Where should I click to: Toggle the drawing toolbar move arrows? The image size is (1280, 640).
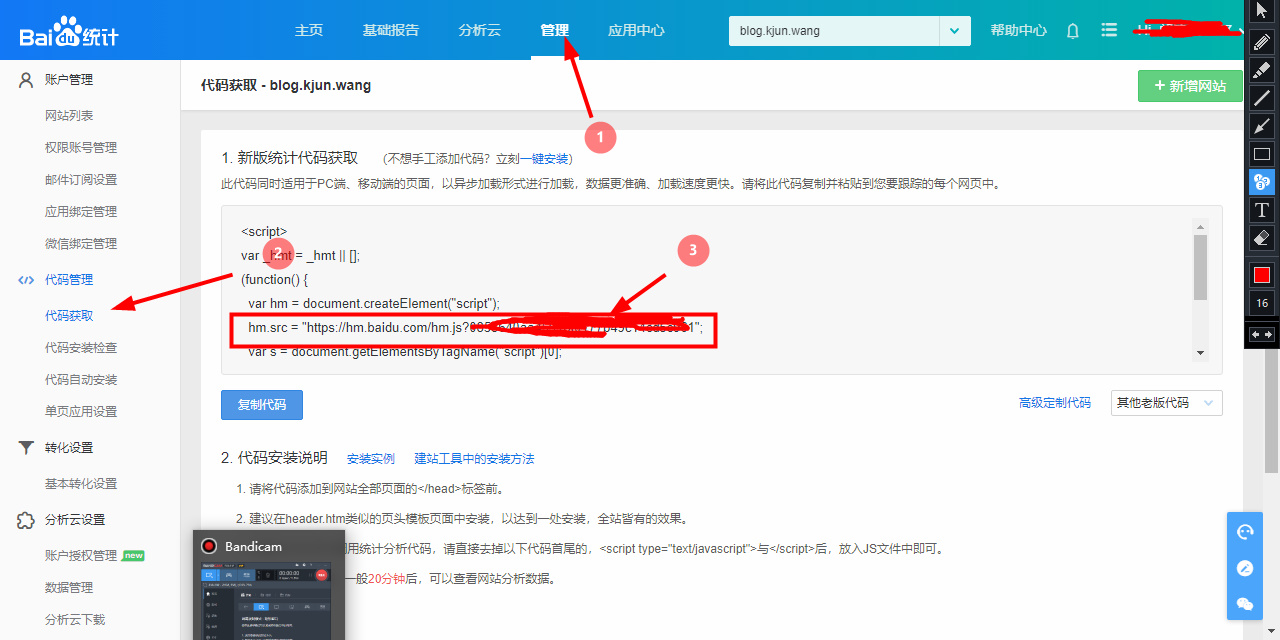coord(1262,334)
